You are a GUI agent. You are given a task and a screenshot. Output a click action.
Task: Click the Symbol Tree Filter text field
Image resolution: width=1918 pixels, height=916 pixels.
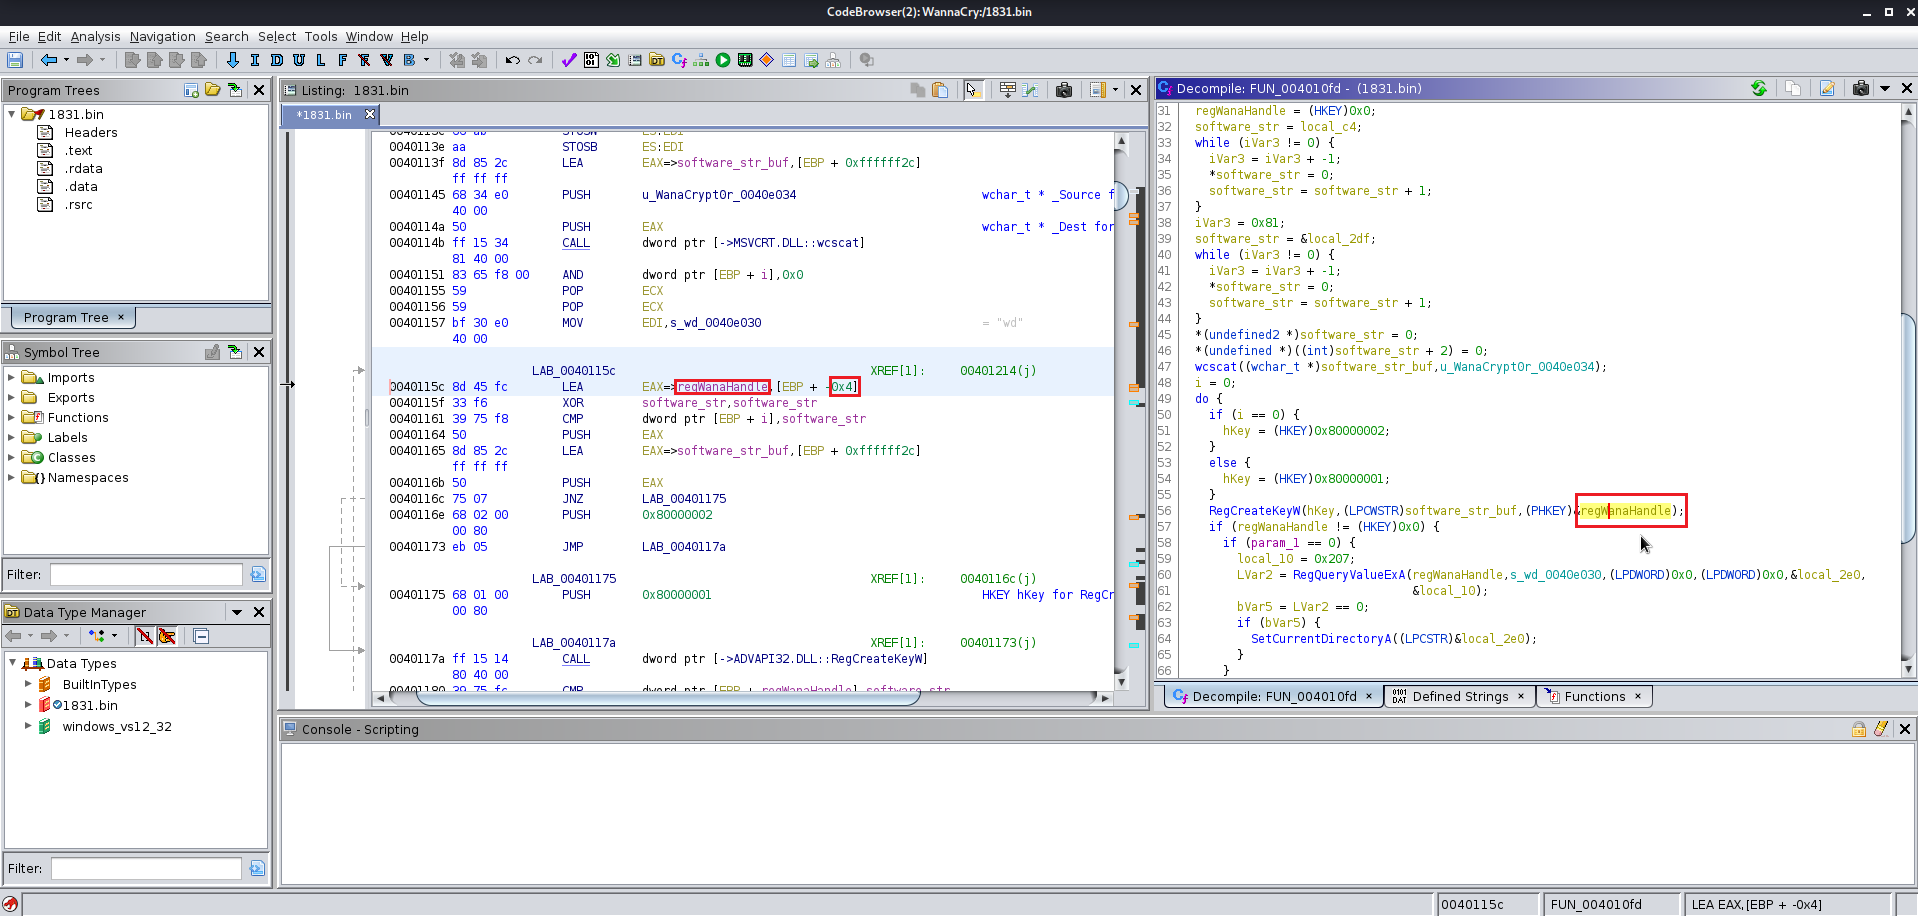coord(146,574)
